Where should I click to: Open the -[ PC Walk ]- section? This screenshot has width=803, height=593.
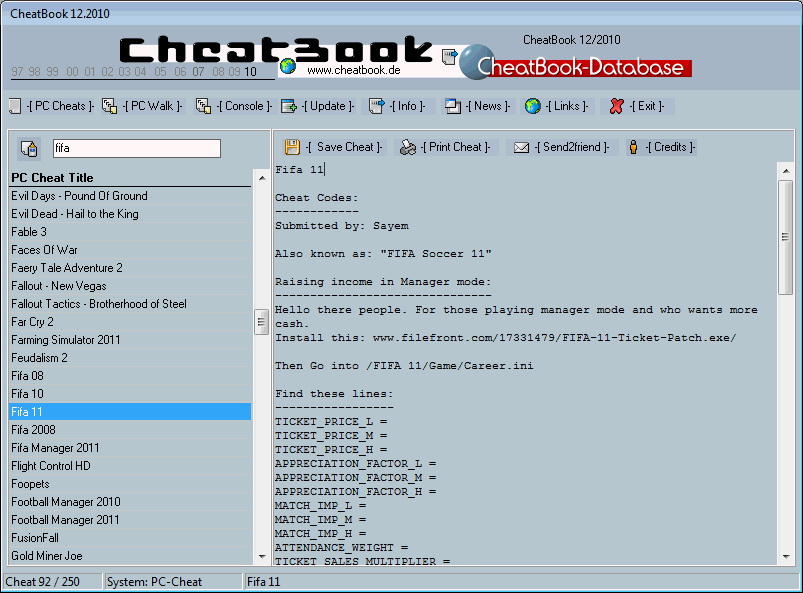pos(153,106)
